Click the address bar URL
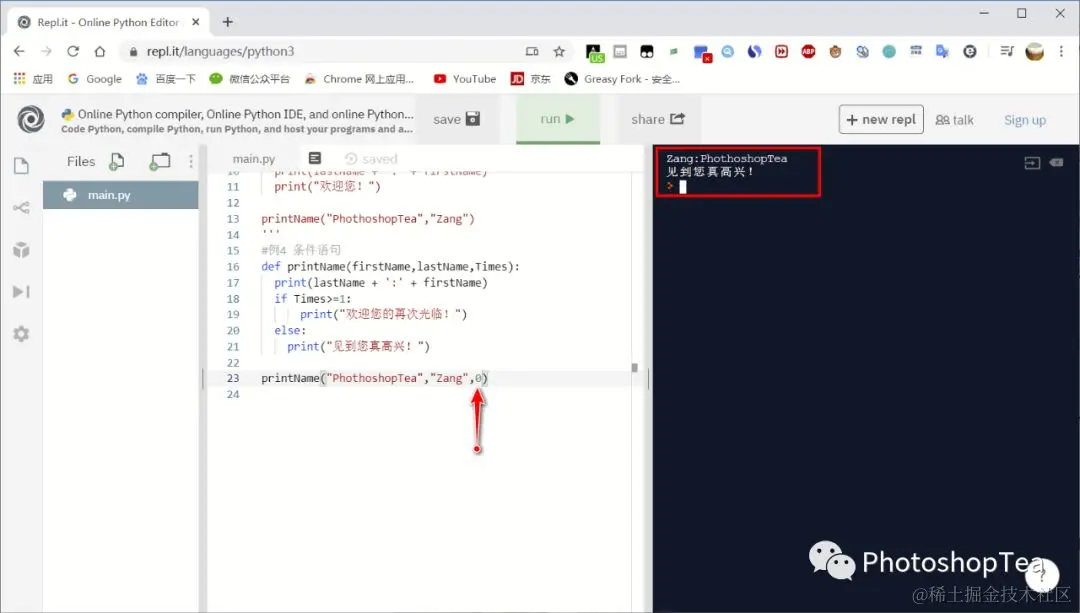The width and height of the screenshot is (1080, 613). (220, 51)
